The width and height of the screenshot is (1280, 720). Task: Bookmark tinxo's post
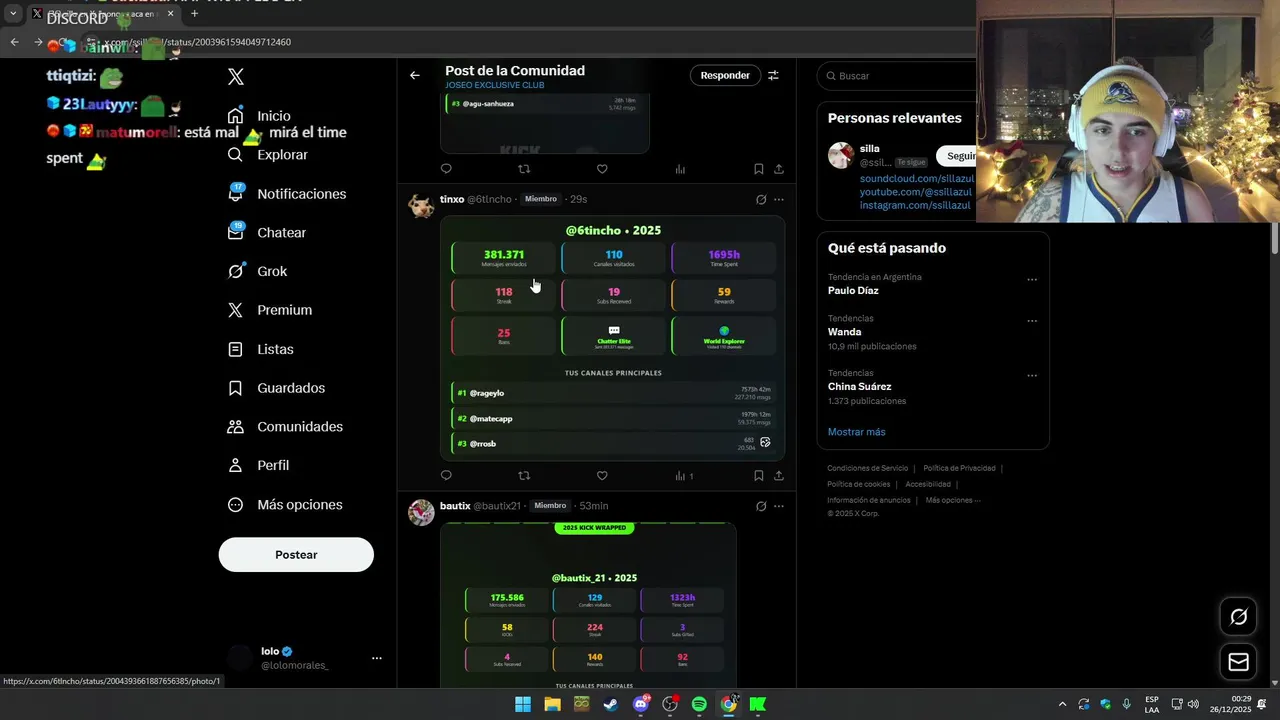point(759,476)
